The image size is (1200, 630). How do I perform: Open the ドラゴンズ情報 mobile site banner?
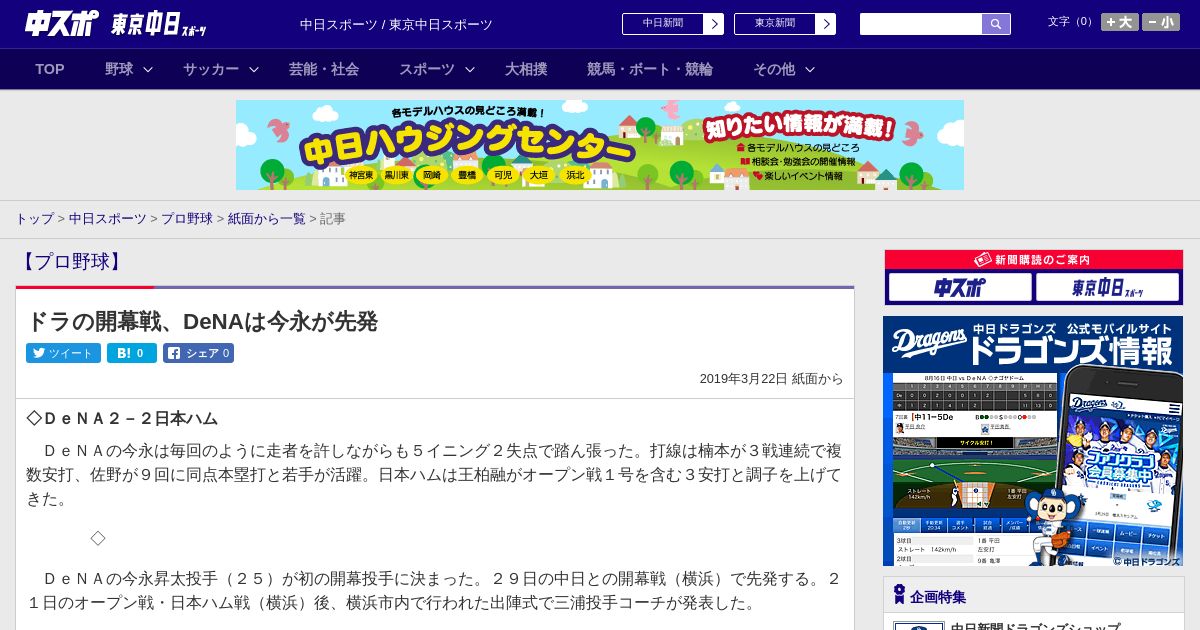tap(1033, 441)
